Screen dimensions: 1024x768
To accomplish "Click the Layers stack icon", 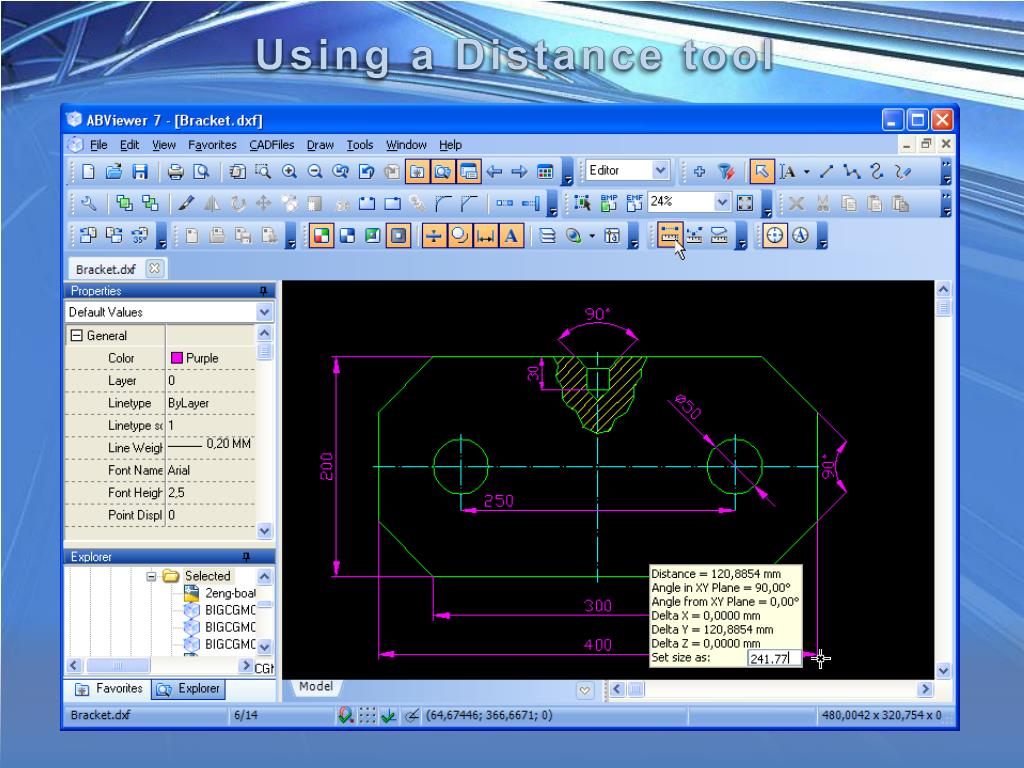I will 547,236.
